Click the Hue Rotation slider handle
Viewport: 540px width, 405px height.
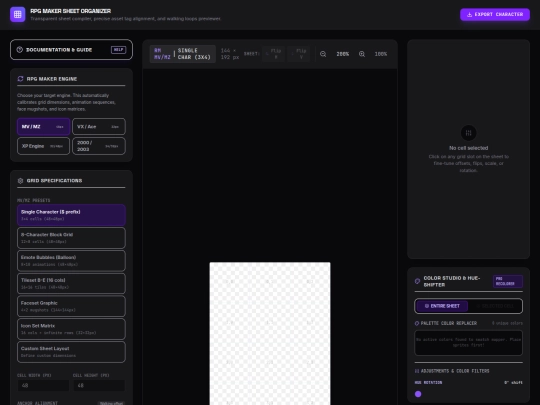[x=418, y=394]
